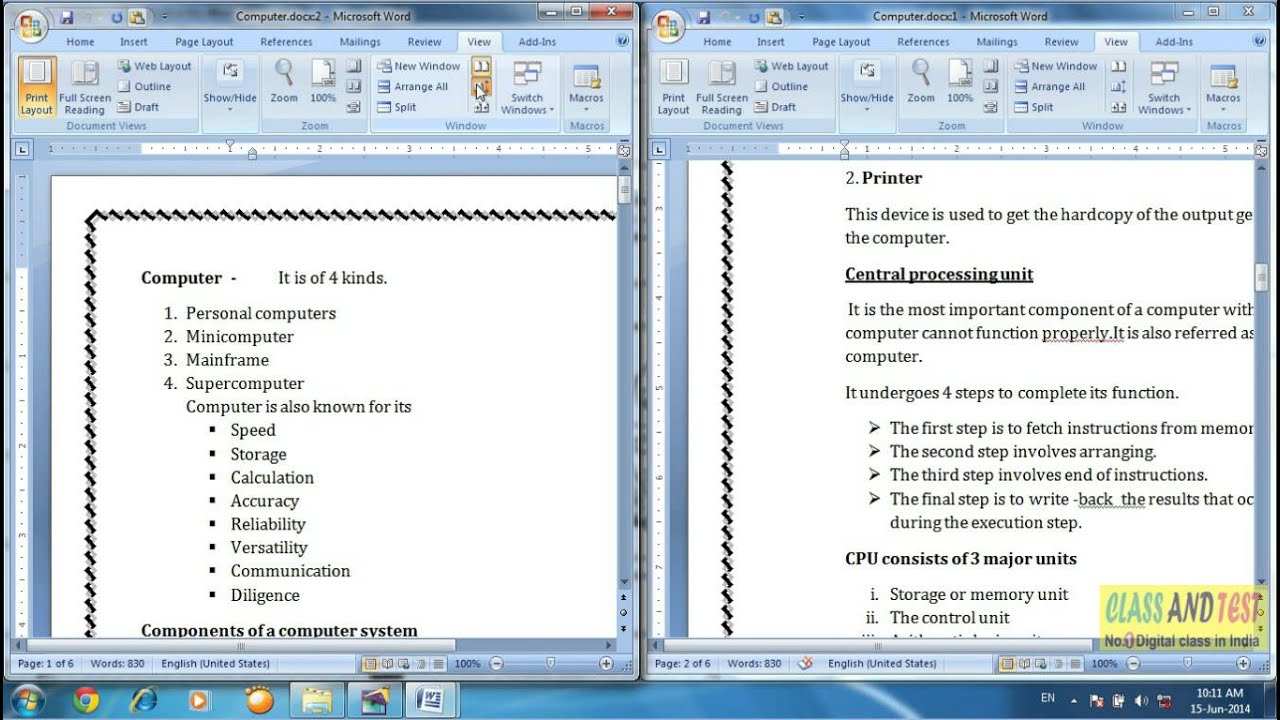
Task: Switch left window to Web Layout view
Action: tap(154, 66)
